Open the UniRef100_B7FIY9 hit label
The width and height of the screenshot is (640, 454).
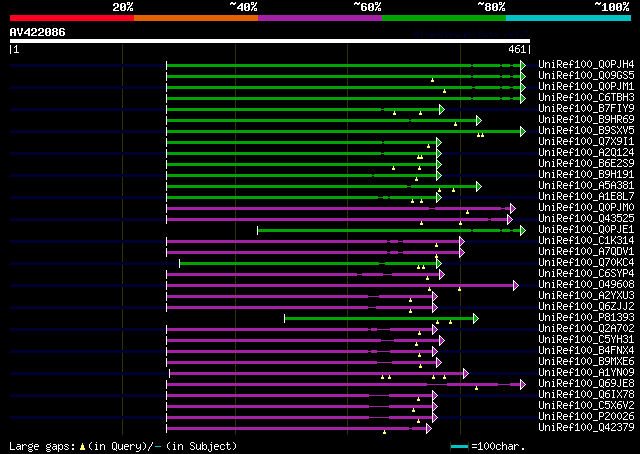tap(586, 109)
